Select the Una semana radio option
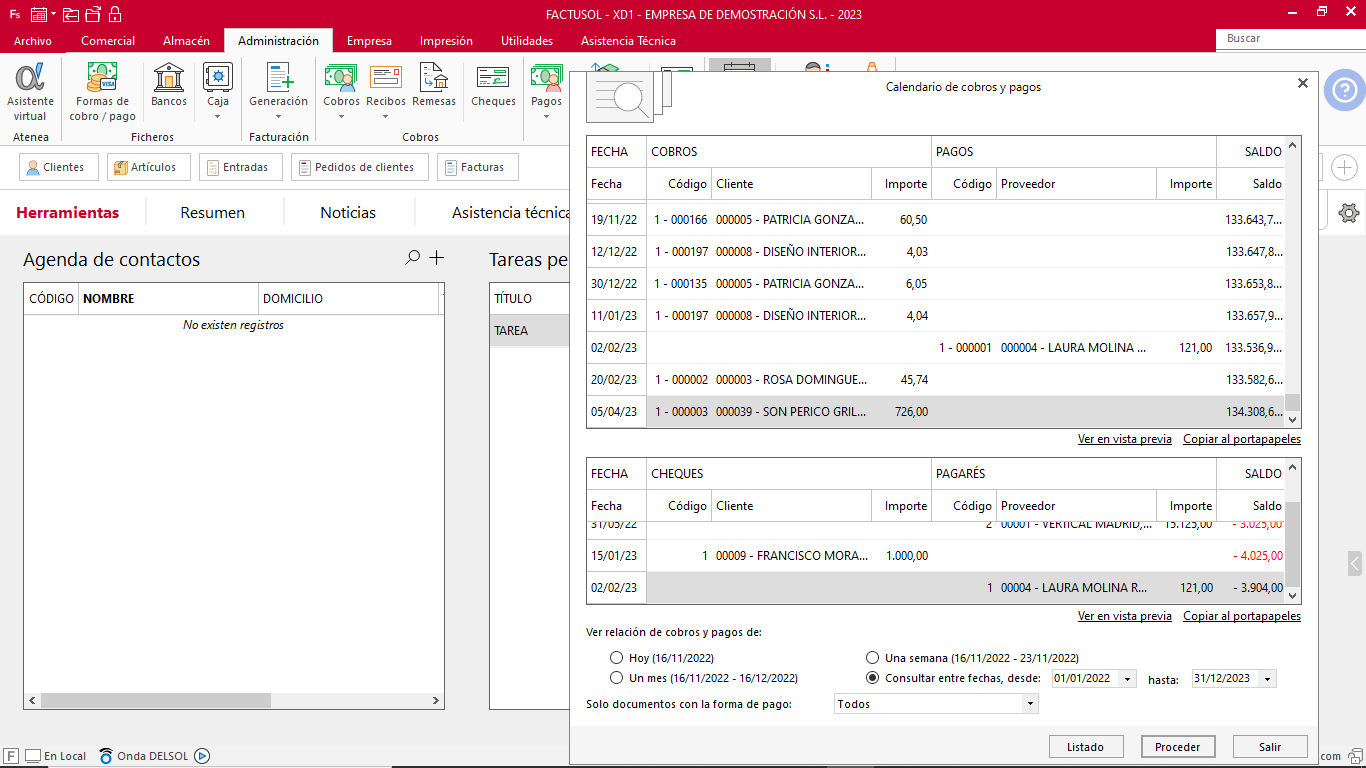Screen dimensions: 1366x768 pyautogui.click(x=872, y=658)
